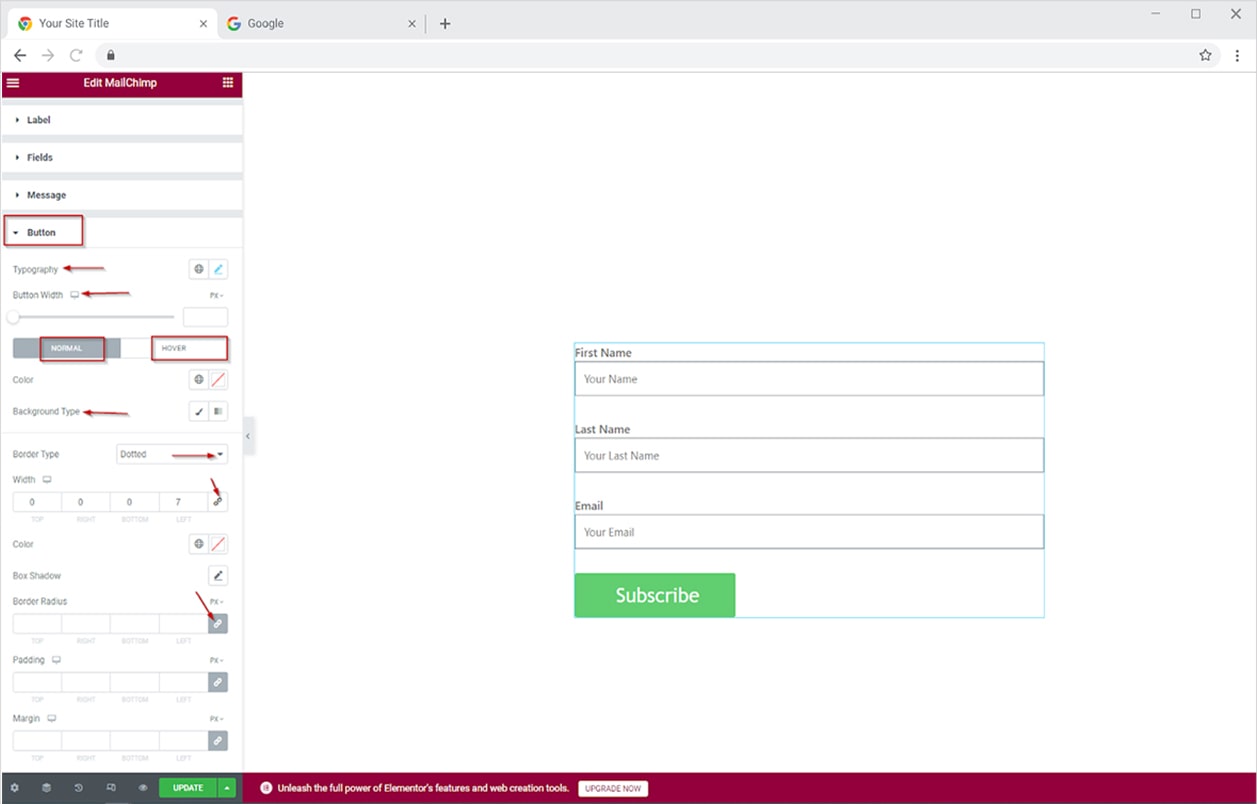Click the Your Last Name input field
The width and height of the screenshot is (1257, 804).
tap(808, 456)
